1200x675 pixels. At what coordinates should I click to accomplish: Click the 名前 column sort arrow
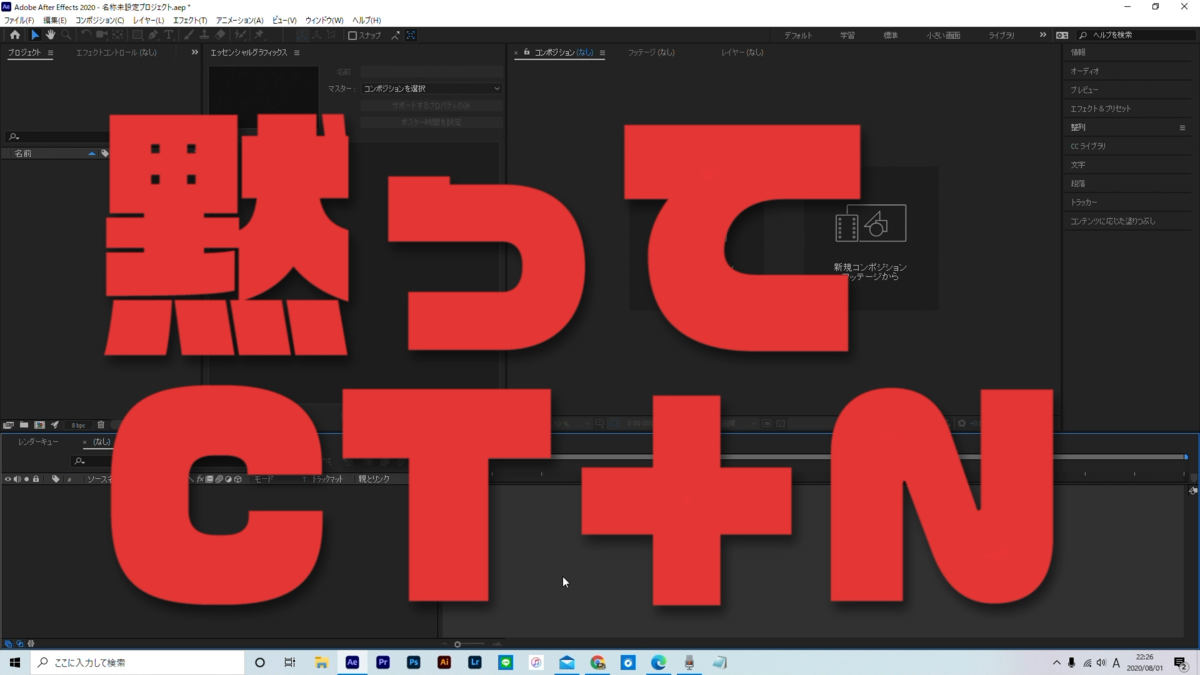(x=92, y=154)
